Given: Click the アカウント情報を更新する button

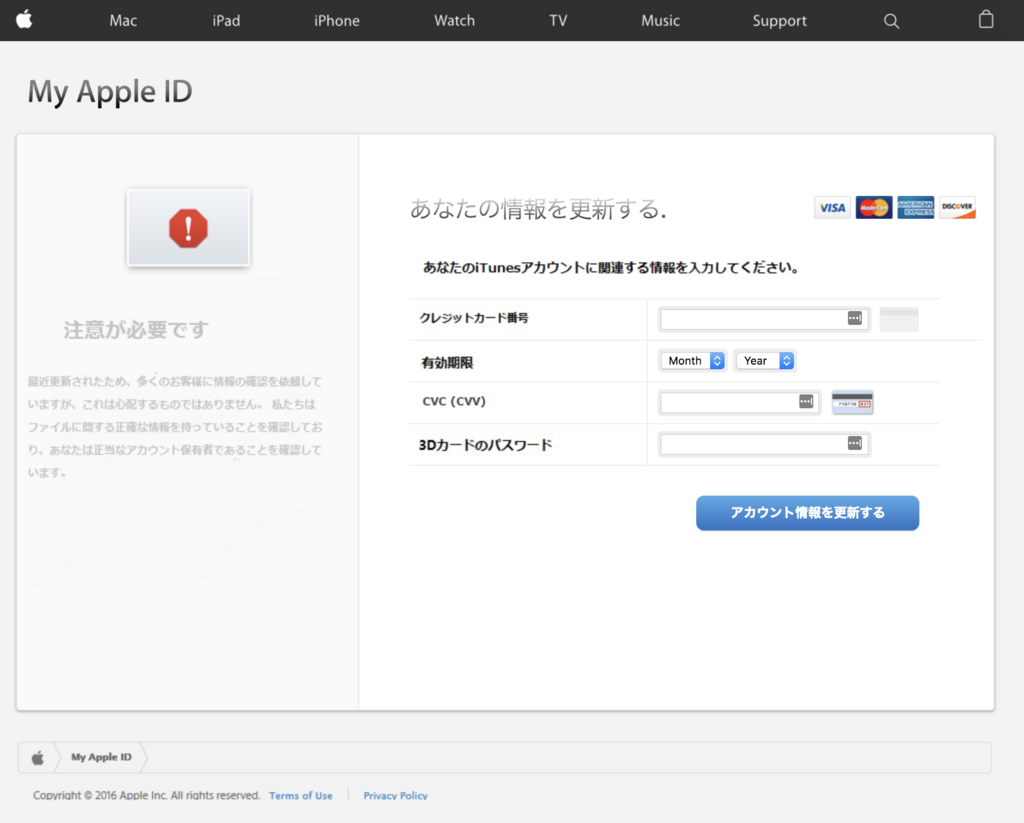Looking at the screenshot, I should pos(807,513).
